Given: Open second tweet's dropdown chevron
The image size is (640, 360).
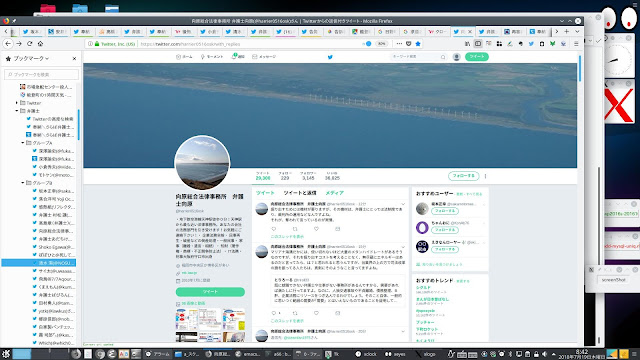Looking at the screenshot, I should coord(403,247).
